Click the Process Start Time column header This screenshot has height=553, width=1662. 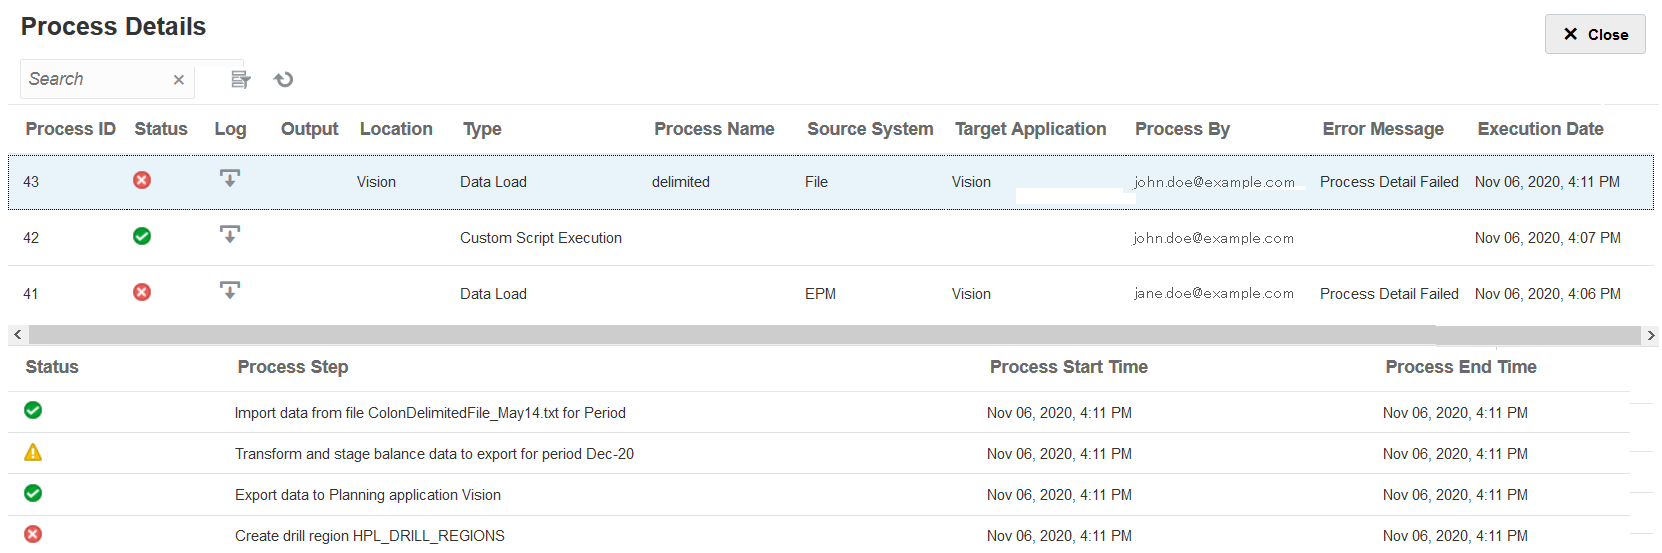pyautogui.click(x=1068, y=367)
